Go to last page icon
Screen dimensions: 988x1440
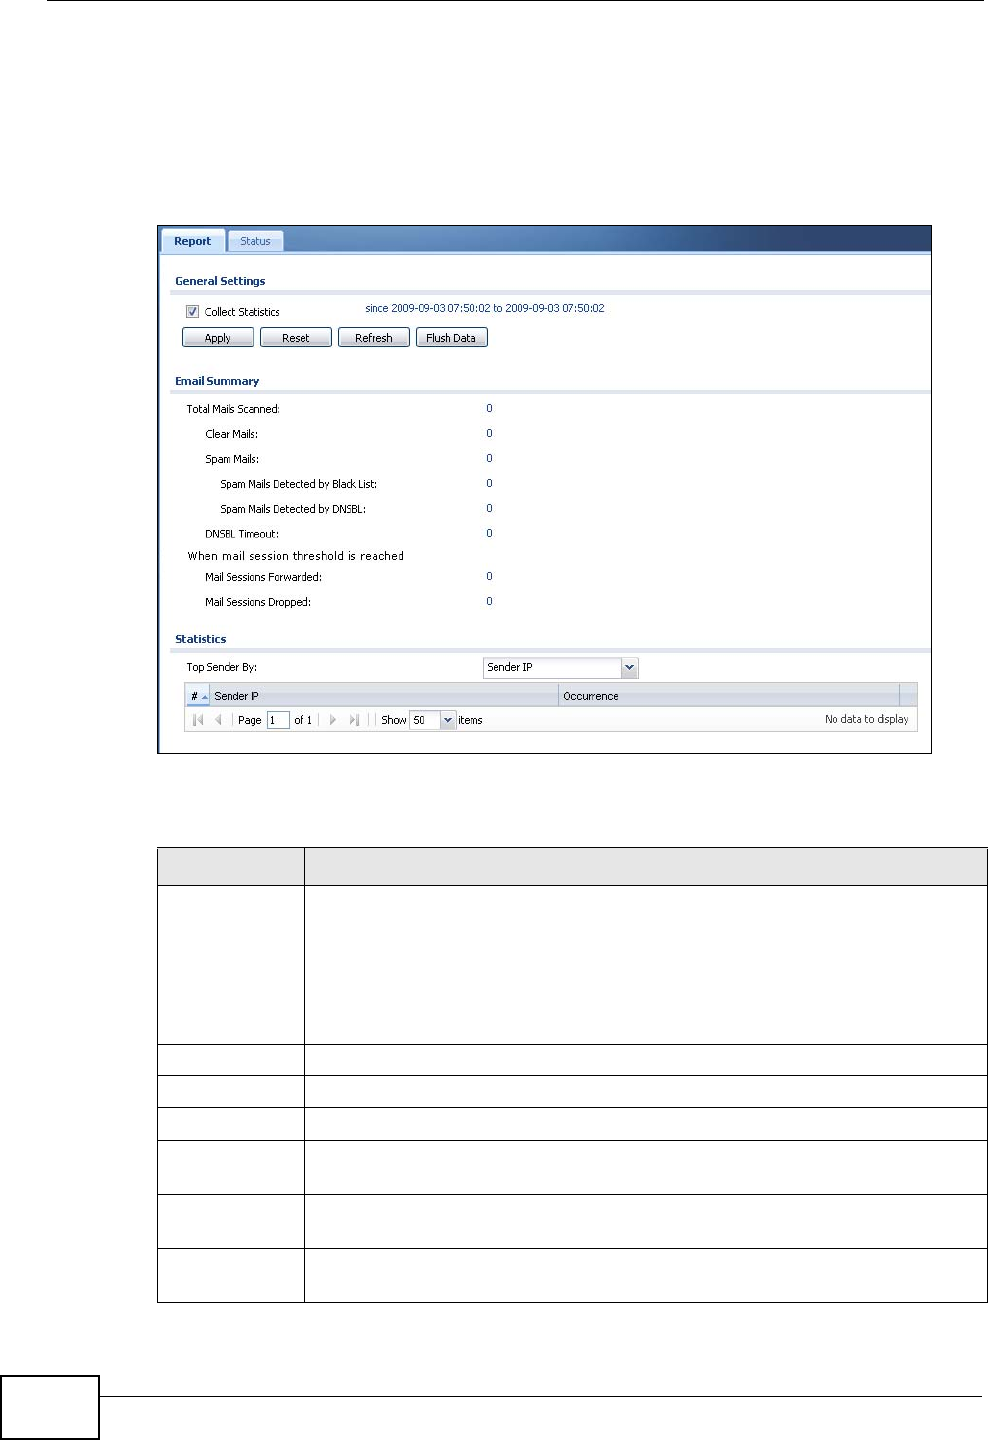[354, 720]
